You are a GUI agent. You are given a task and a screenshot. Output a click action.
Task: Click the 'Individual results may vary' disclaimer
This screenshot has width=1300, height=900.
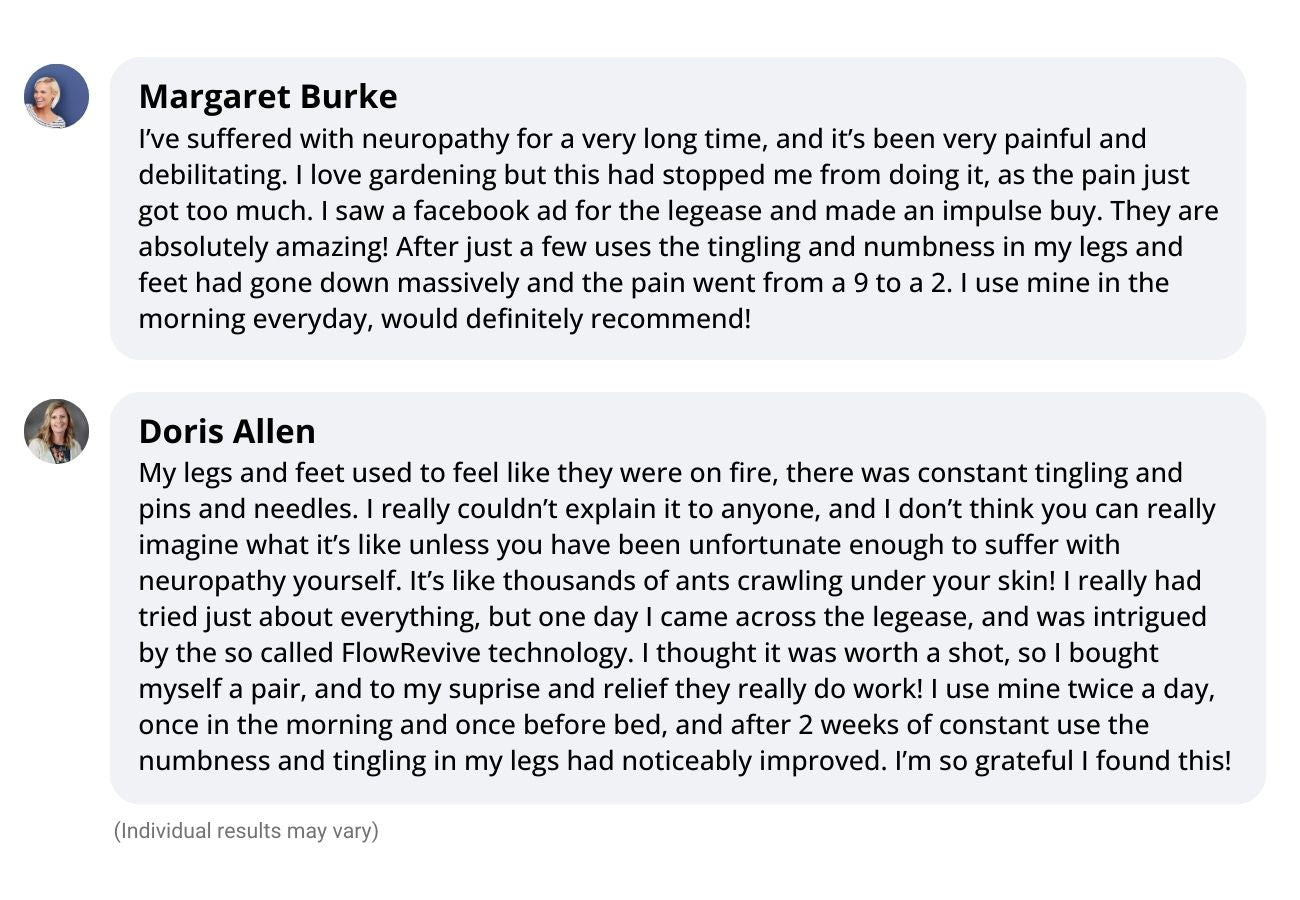(x=246, y=831)
